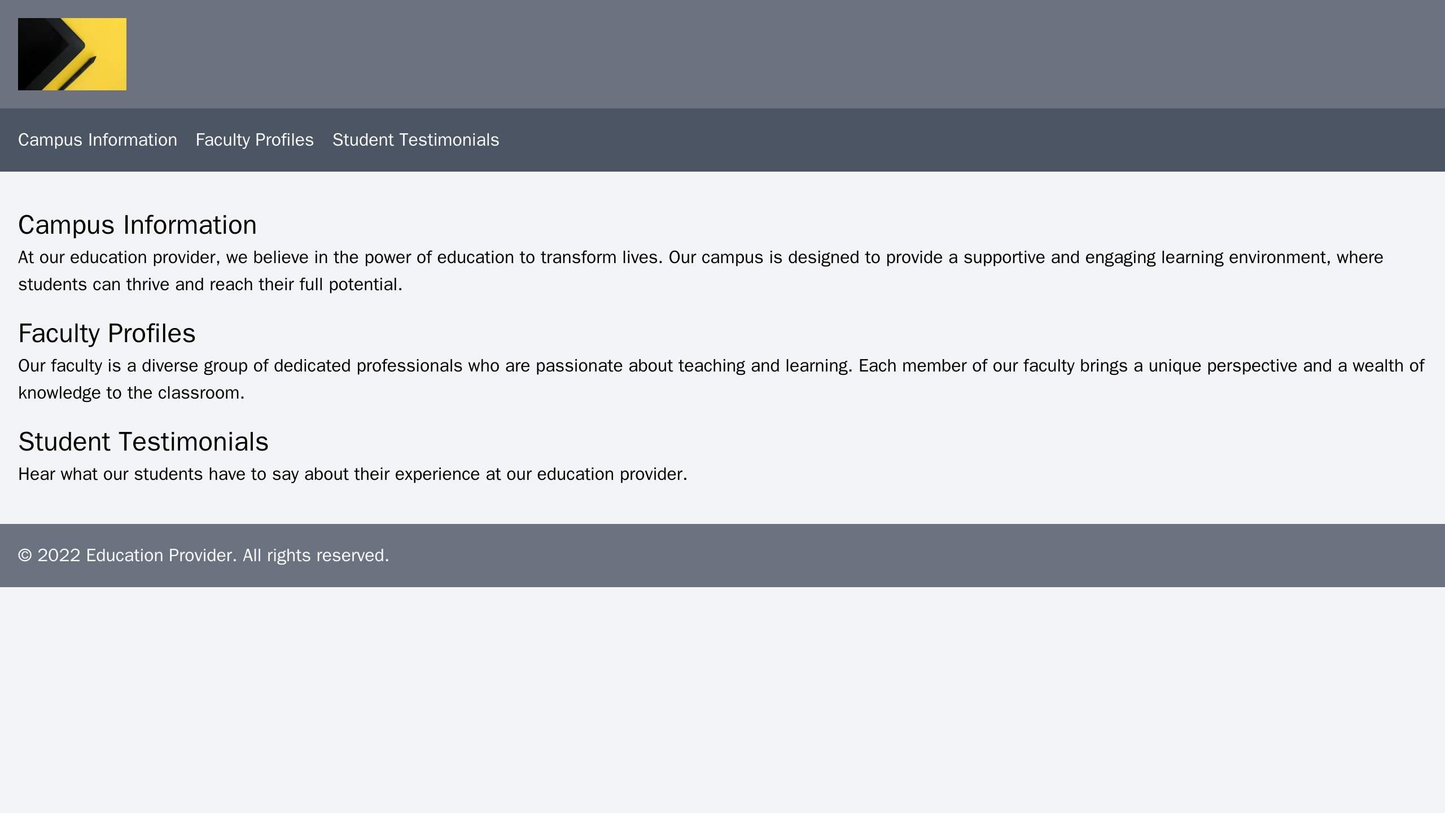Choose Faculty Profiles, the middle nav entry
This screenshot has width=1445, height=813.
click(253, 140)
